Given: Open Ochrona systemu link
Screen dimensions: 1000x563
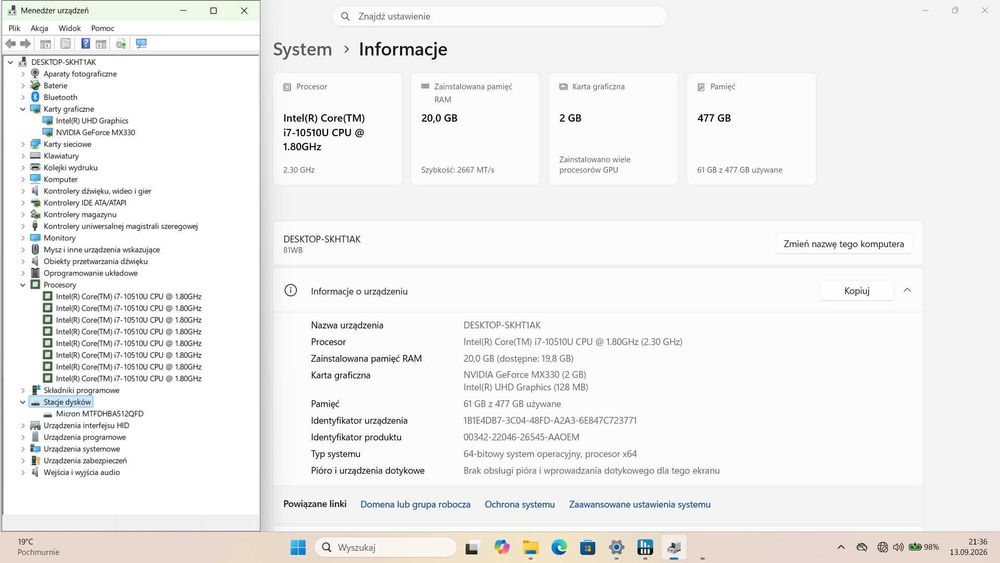Looking at the screenshot, I should click(x=520, y=504).
